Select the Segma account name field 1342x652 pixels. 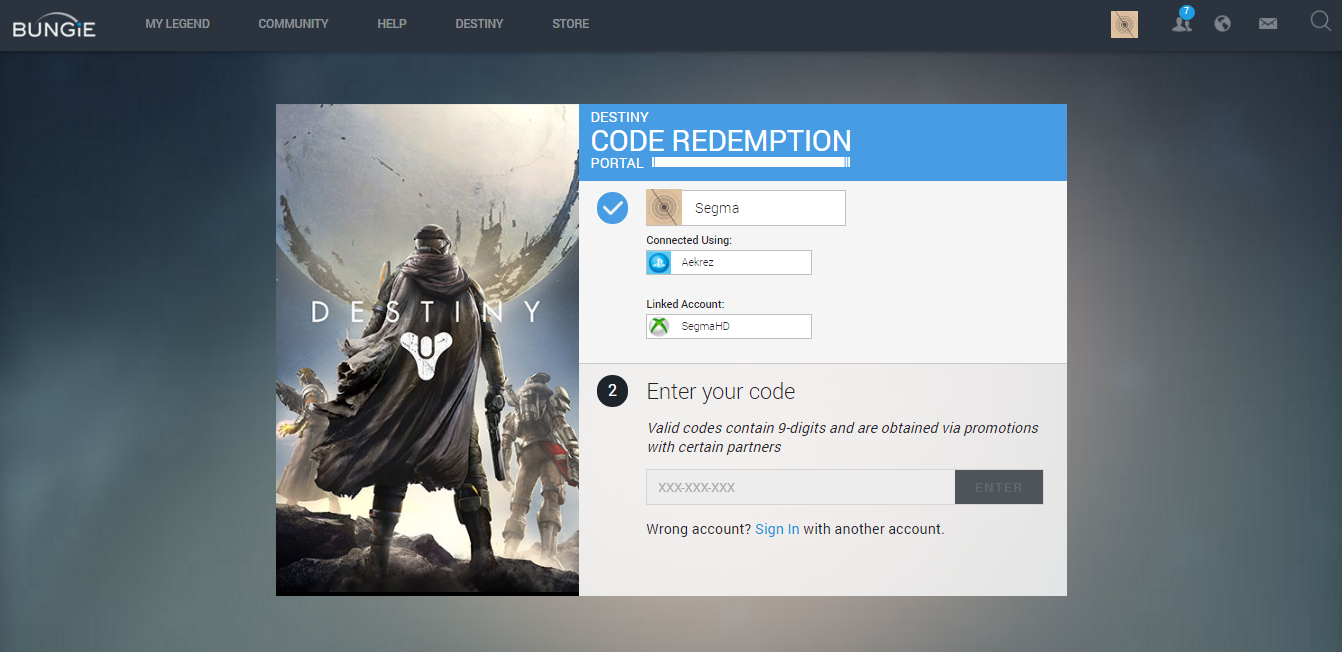click(746, 208)
